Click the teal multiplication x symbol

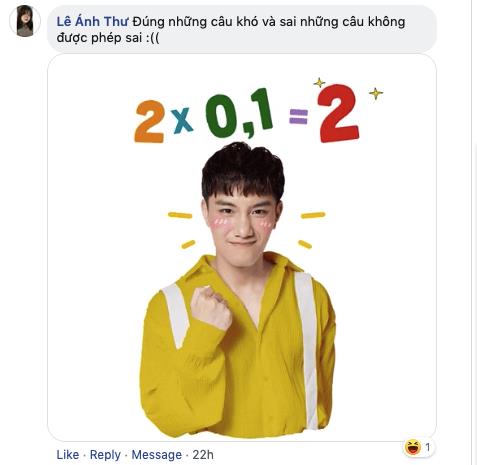tap(182, 120)
